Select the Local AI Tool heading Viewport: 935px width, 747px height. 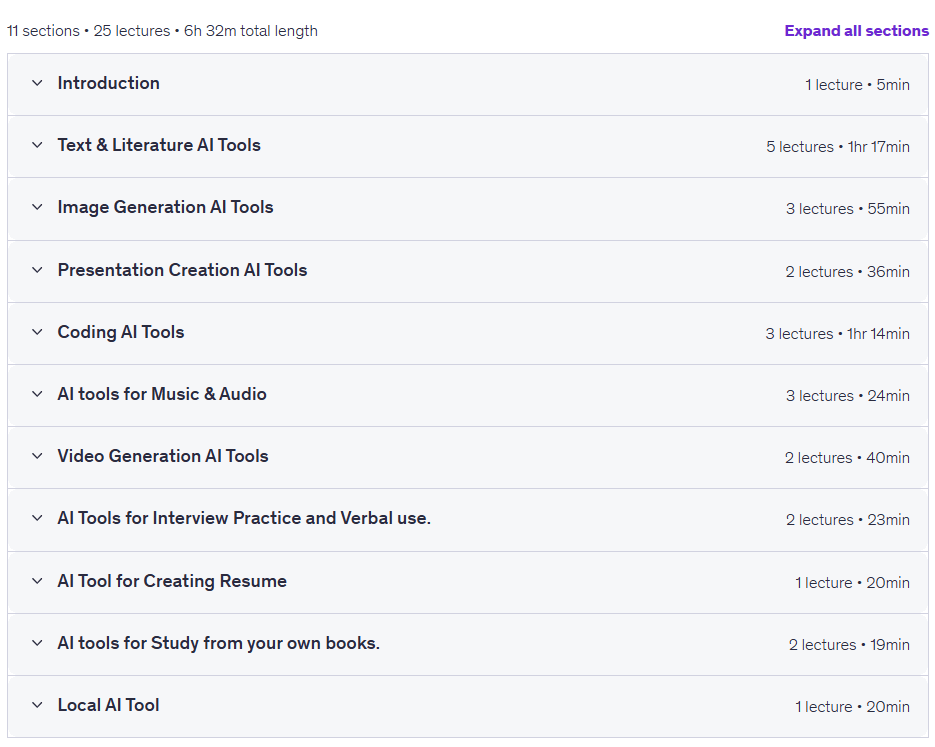pyautogui.click(x=109, y=705)
